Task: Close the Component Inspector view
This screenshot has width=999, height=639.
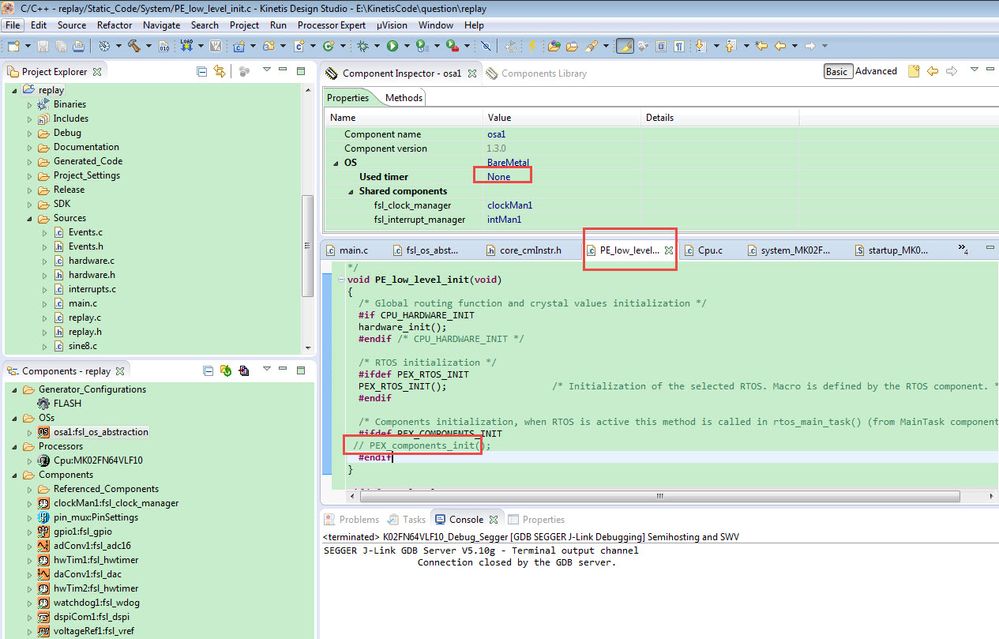Action: tap(472, 73)
